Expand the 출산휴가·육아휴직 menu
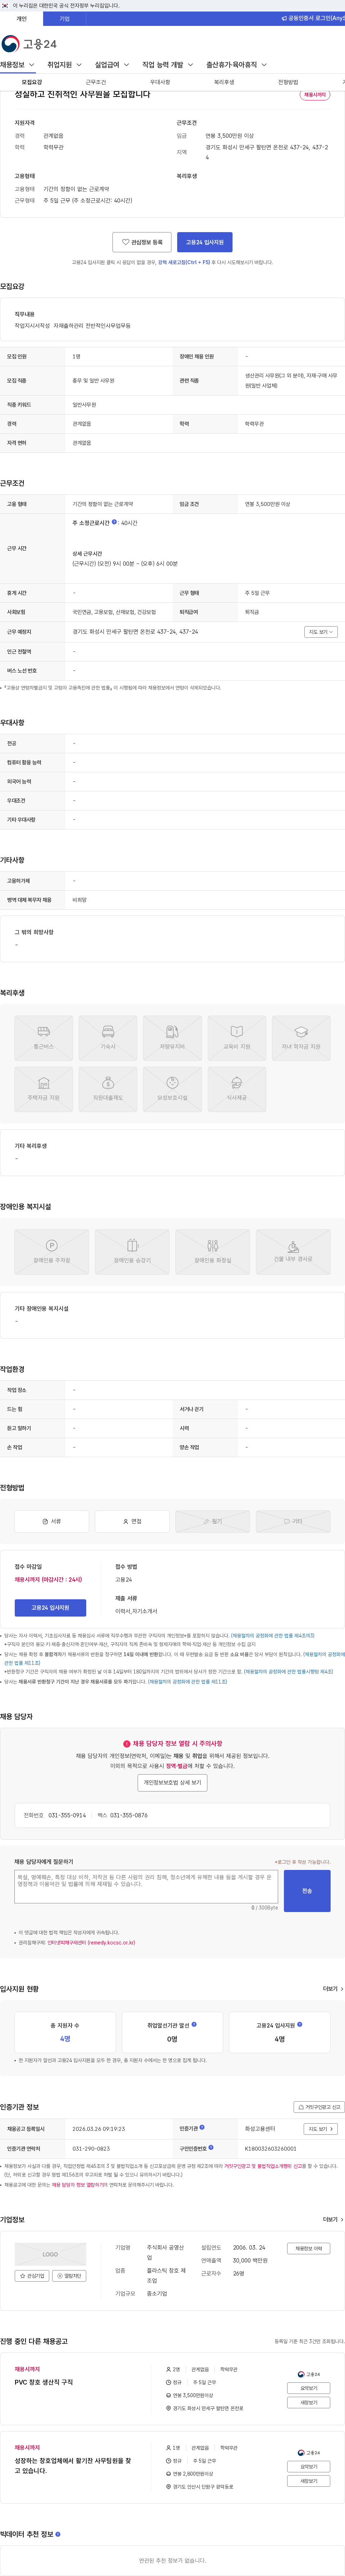The height and width of the screenshot is (2576, 345). (x=236, y=65)
